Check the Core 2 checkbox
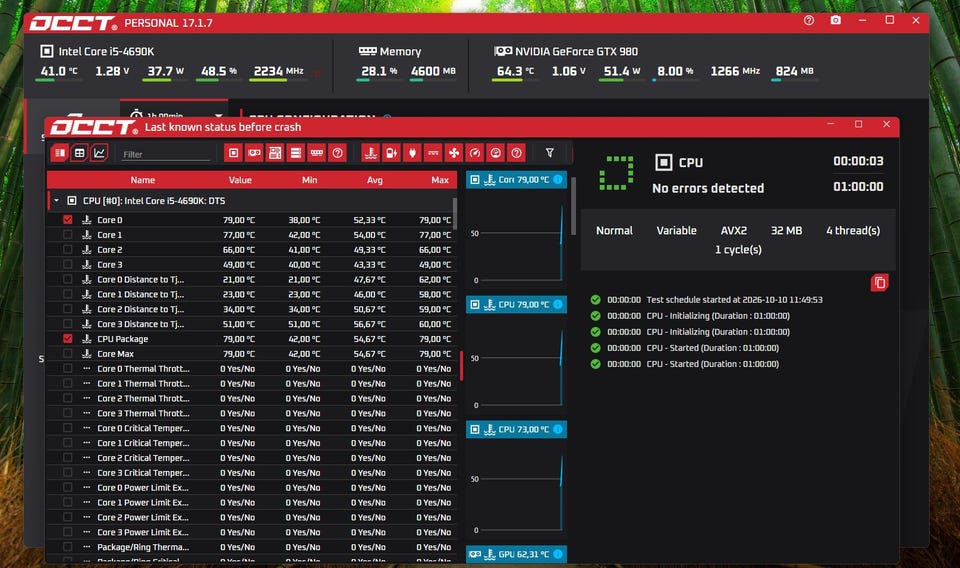Image resolution: width=960 pixels, height=568 pixels. click(67, 249)
